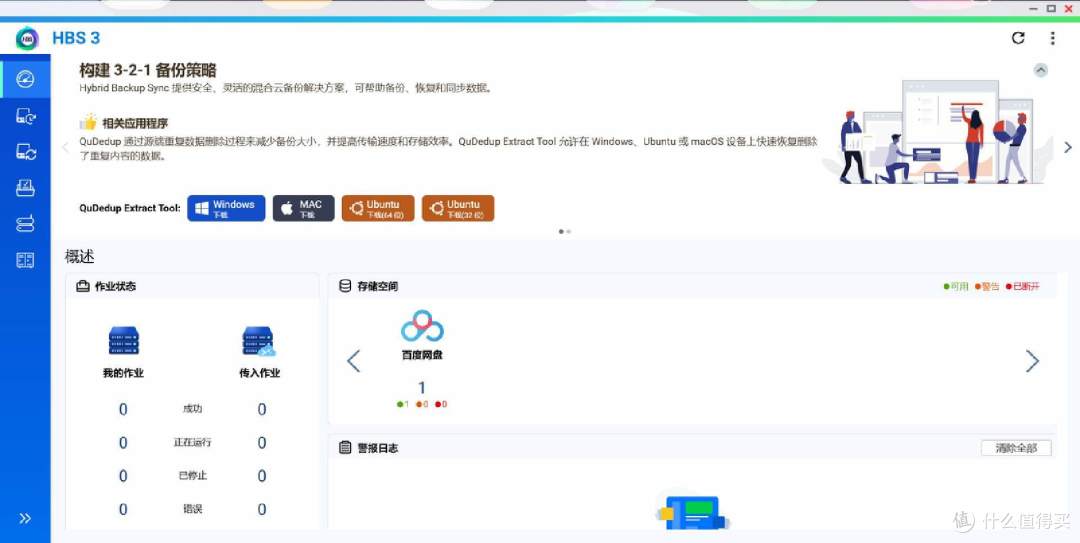Open the Jobs sidebar icon
1080x543 pixels.
pos(25,187)
